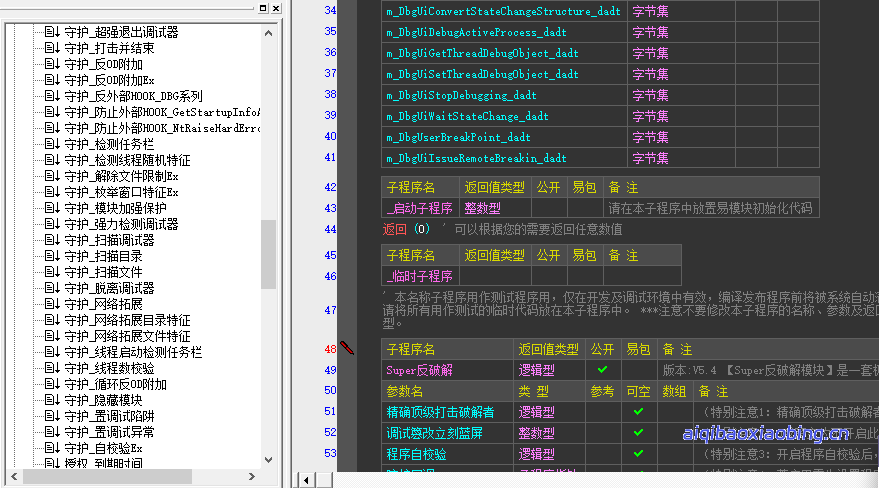Select 守护_模块加强保护 in the tree

[x=115, y=208]
